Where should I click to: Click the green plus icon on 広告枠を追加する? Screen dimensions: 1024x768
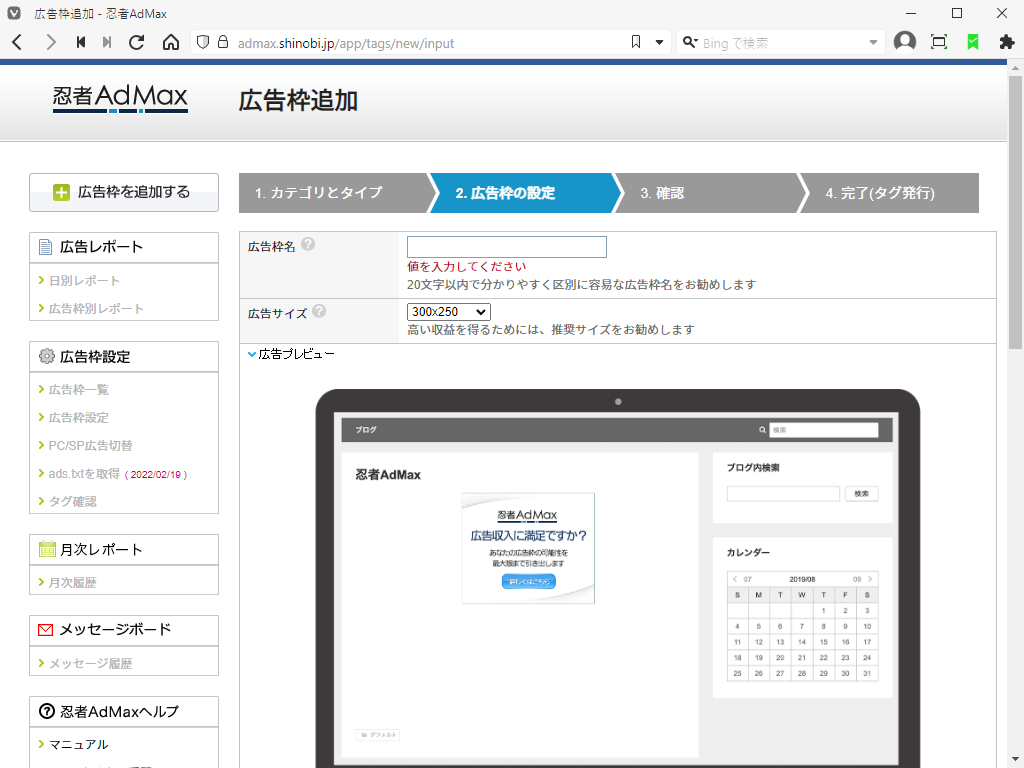pos(61,192)
